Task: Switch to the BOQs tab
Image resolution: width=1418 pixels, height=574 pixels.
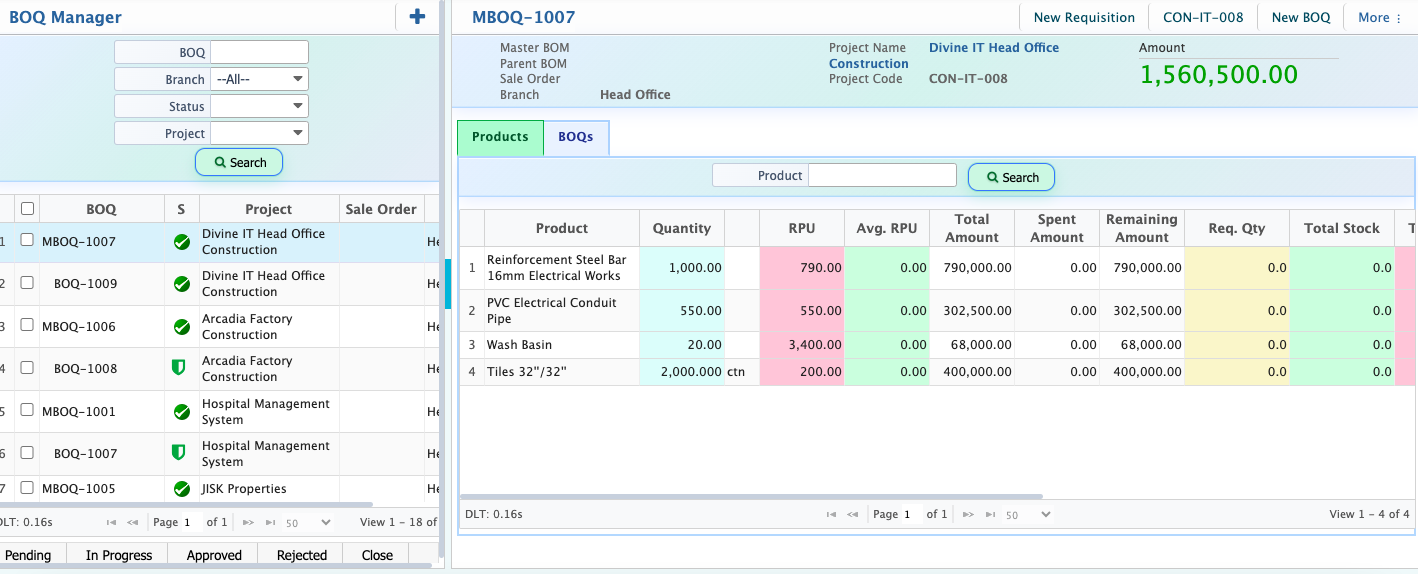Action: pos(576,137)
